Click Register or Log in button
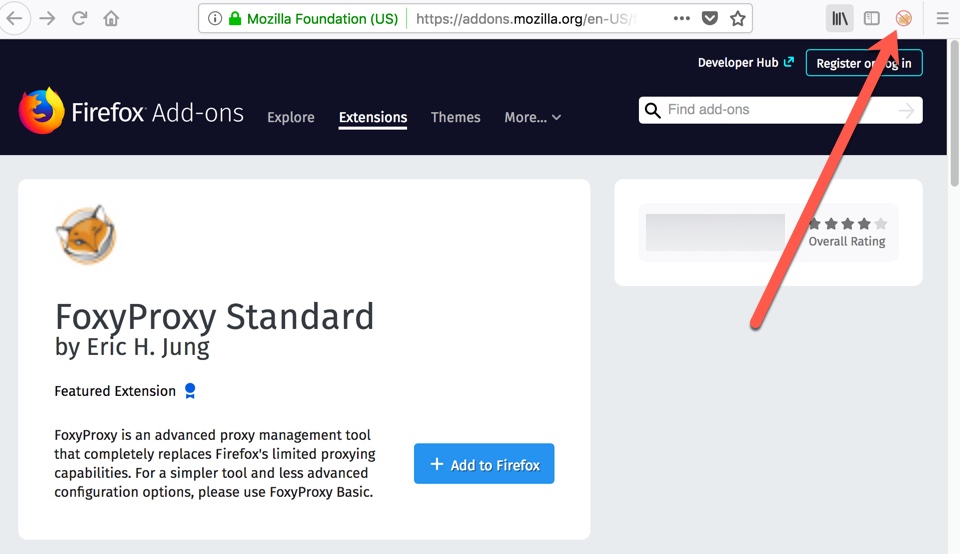 tap(864, 63)
